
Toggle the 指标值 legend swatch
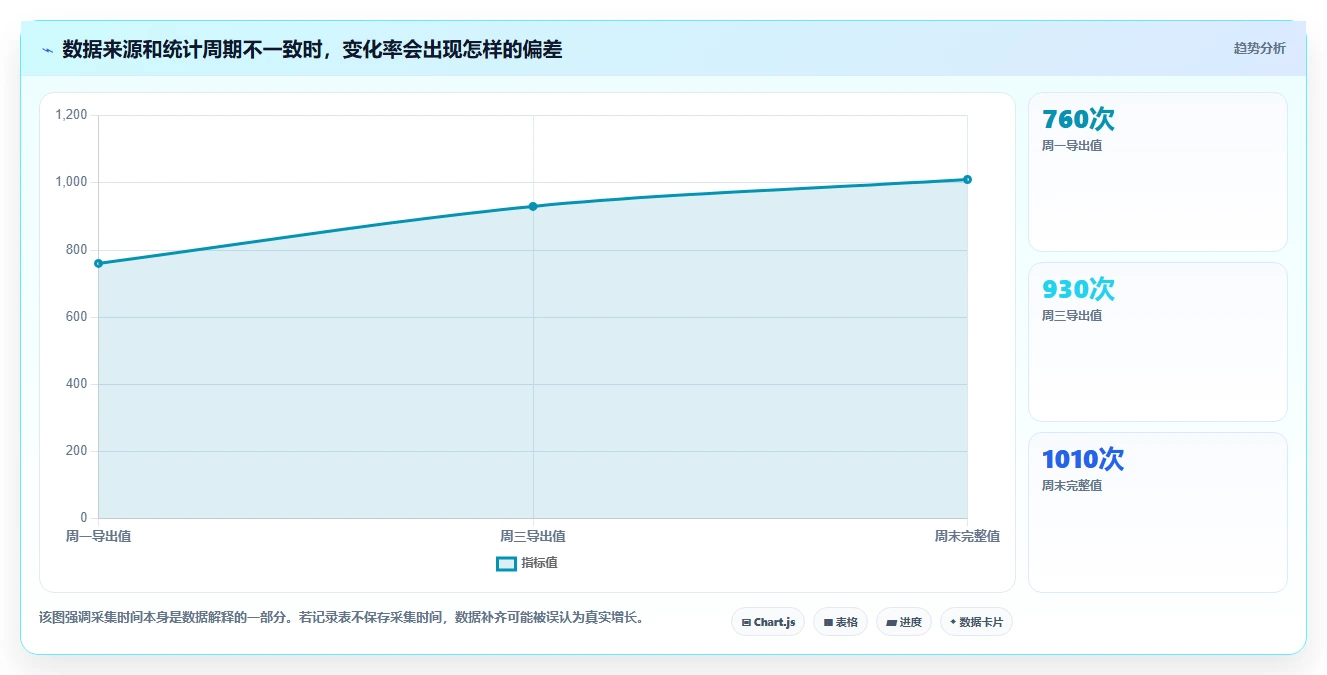tap(506, 564)
